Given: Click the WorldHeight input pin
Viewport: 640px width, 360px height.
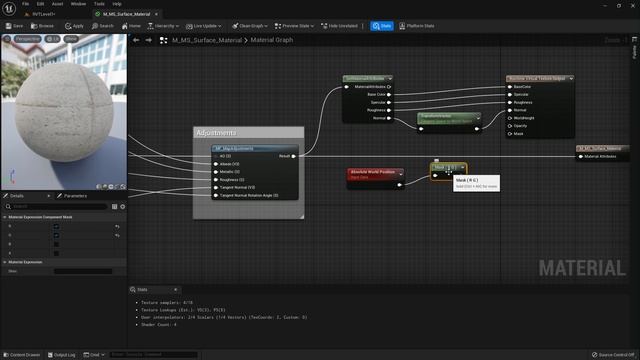Looking at the screenshot, I should [510, 118].
